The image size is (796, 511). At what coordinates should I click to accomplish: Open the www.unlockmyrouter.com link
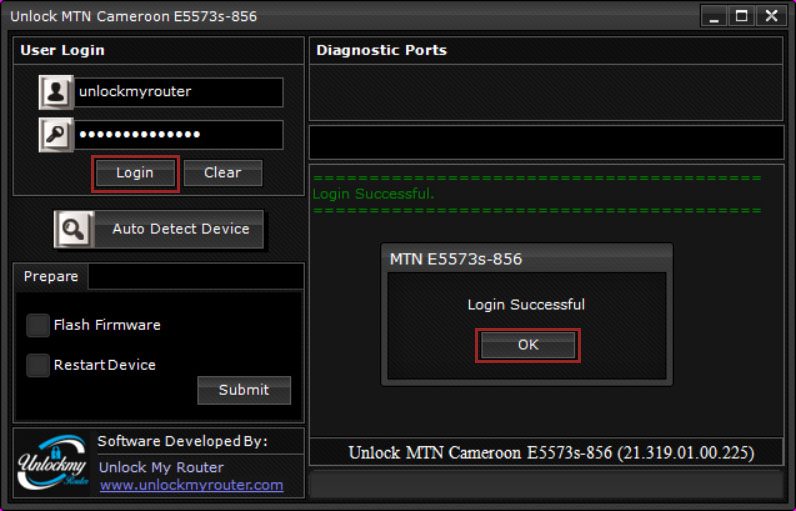point(191,485)
